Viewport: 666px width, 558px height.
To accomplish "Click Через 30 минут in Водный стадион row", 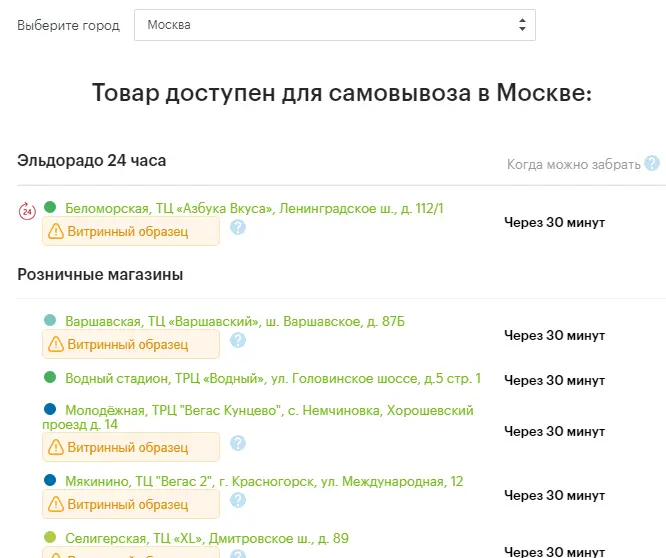I will coord(554,380).
